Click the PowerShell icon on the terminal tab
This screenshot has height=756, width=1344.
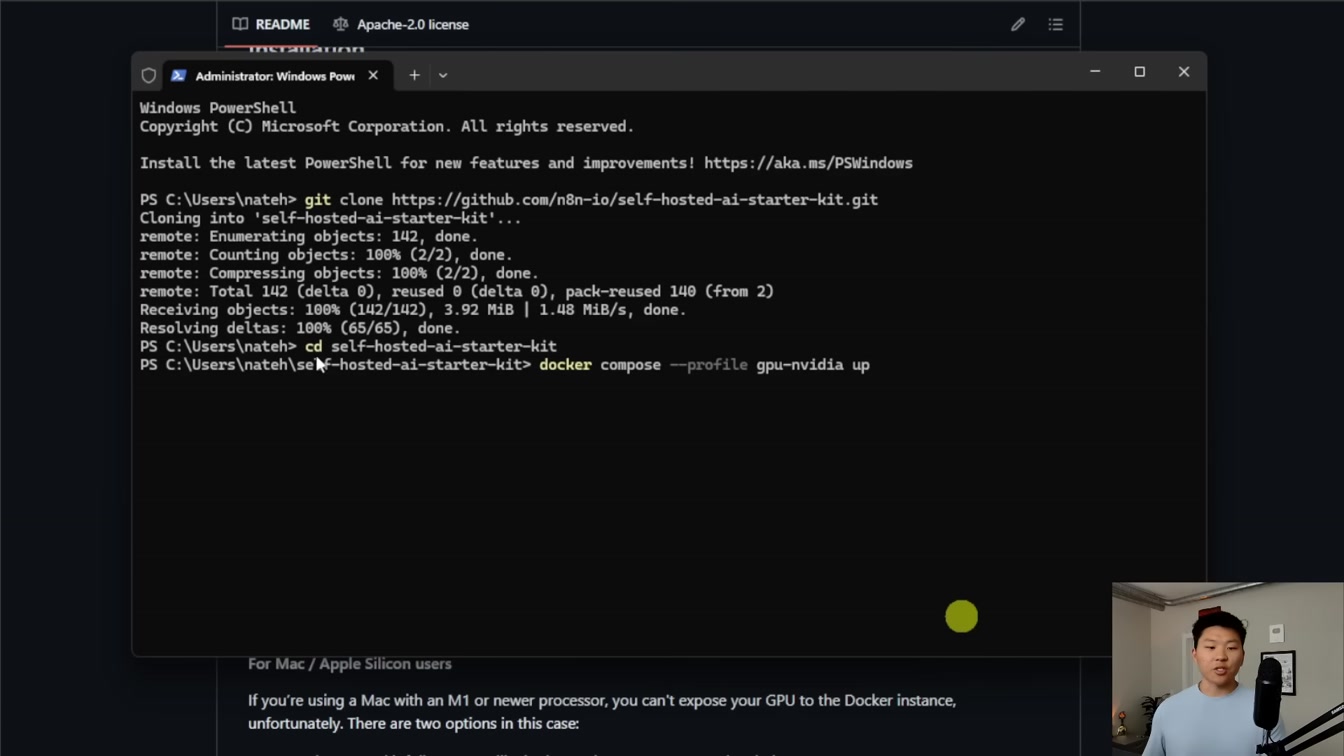coord(179,76)
